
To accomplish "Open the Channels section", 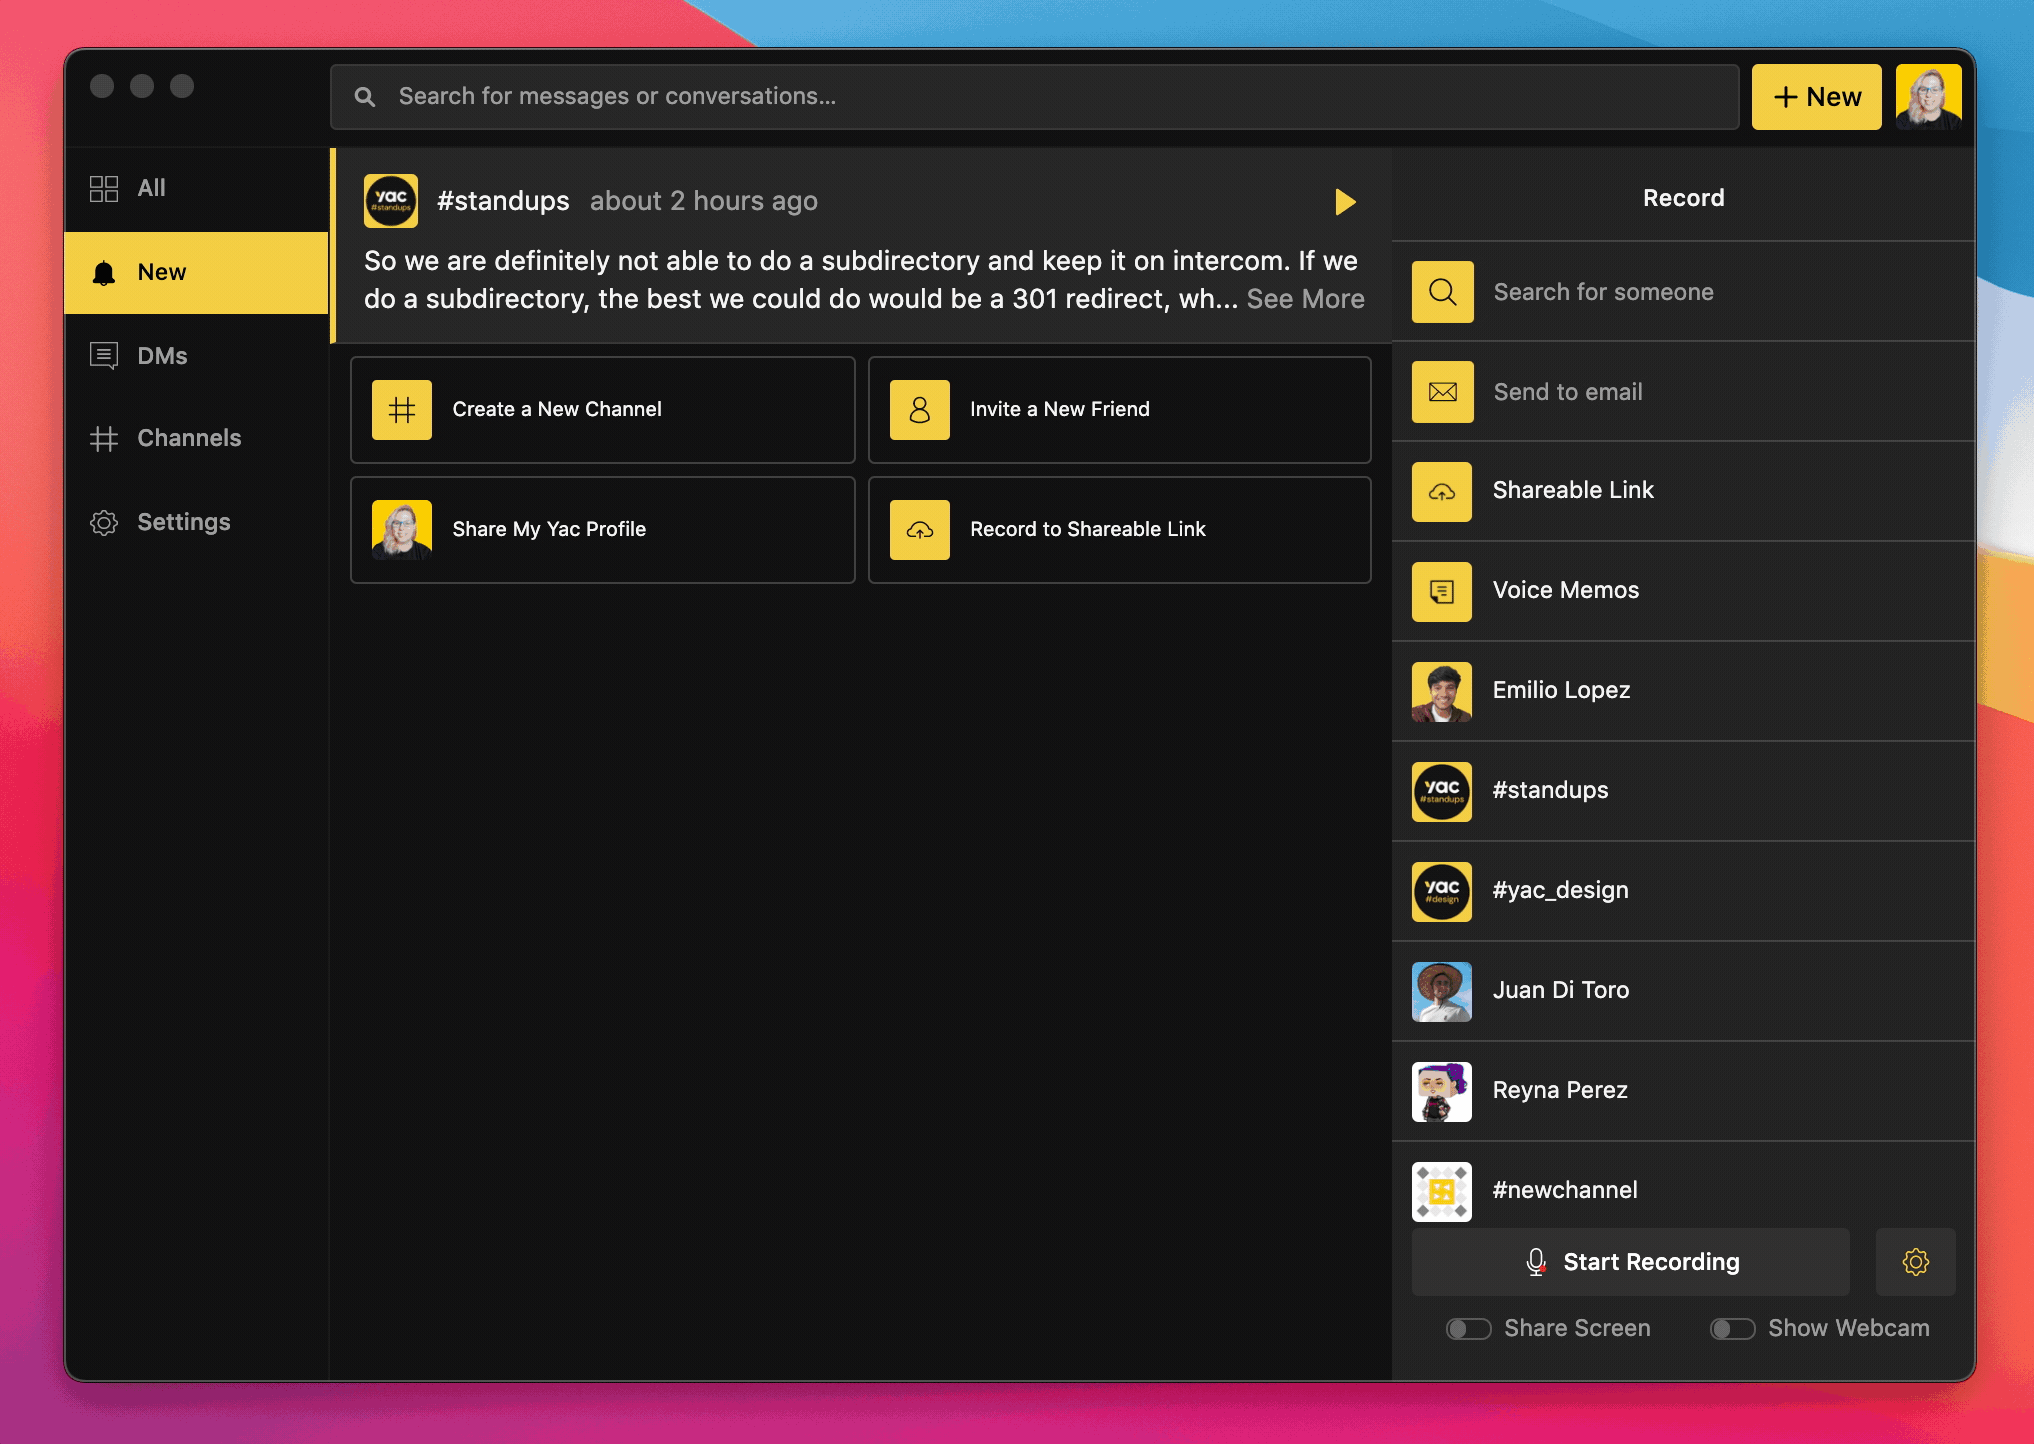I will 197,439.
